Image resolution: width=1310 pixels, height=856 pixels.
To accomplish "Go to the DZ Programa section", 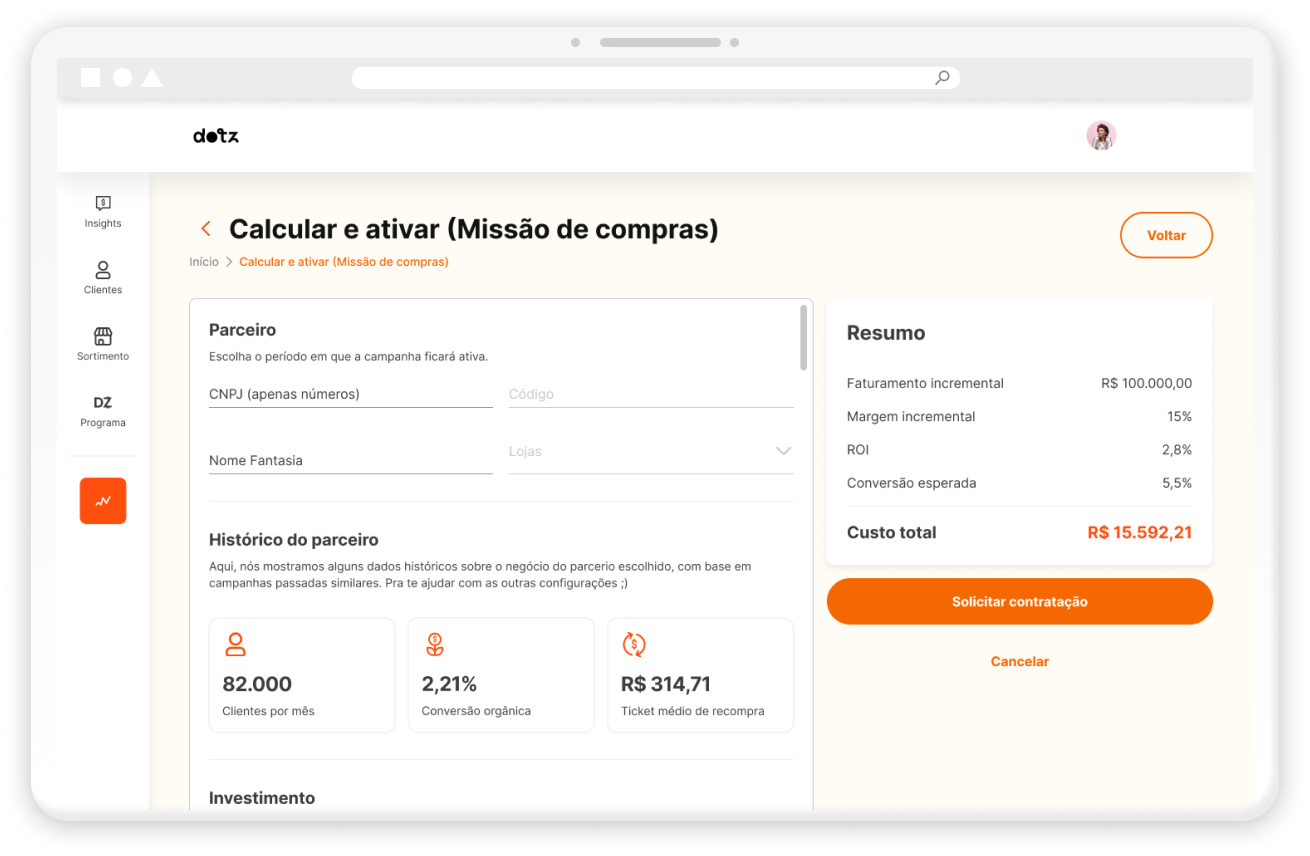I will pos(103,410).
